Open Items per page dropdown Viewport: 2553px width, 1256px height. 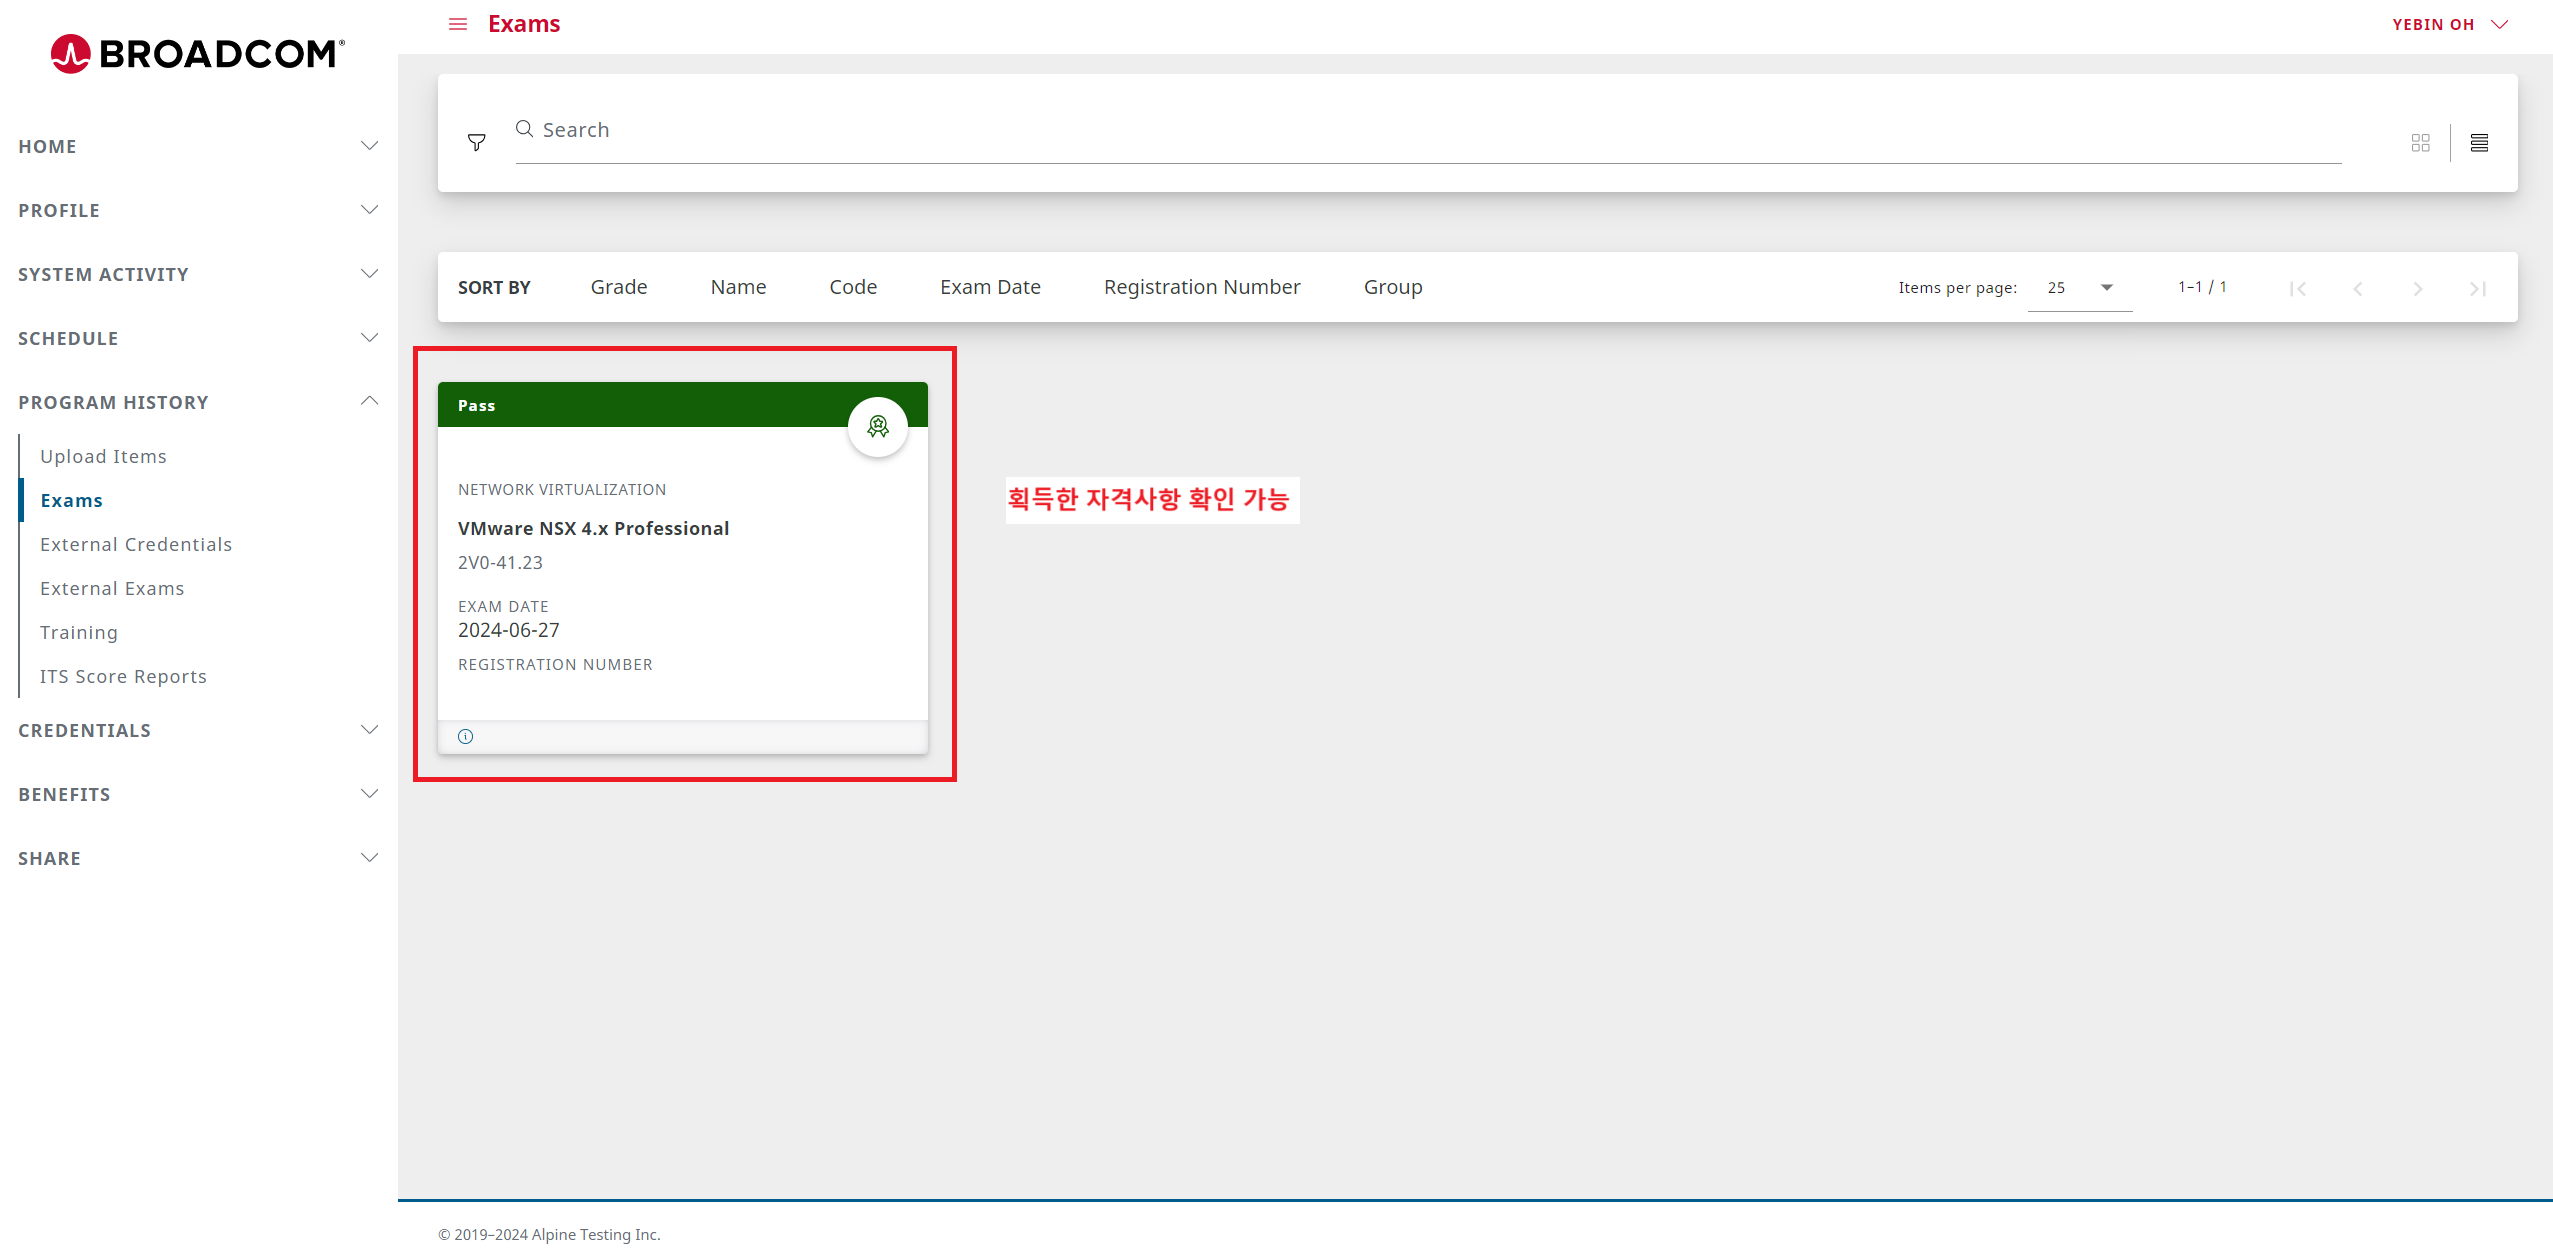click(x=2080, y=288)
